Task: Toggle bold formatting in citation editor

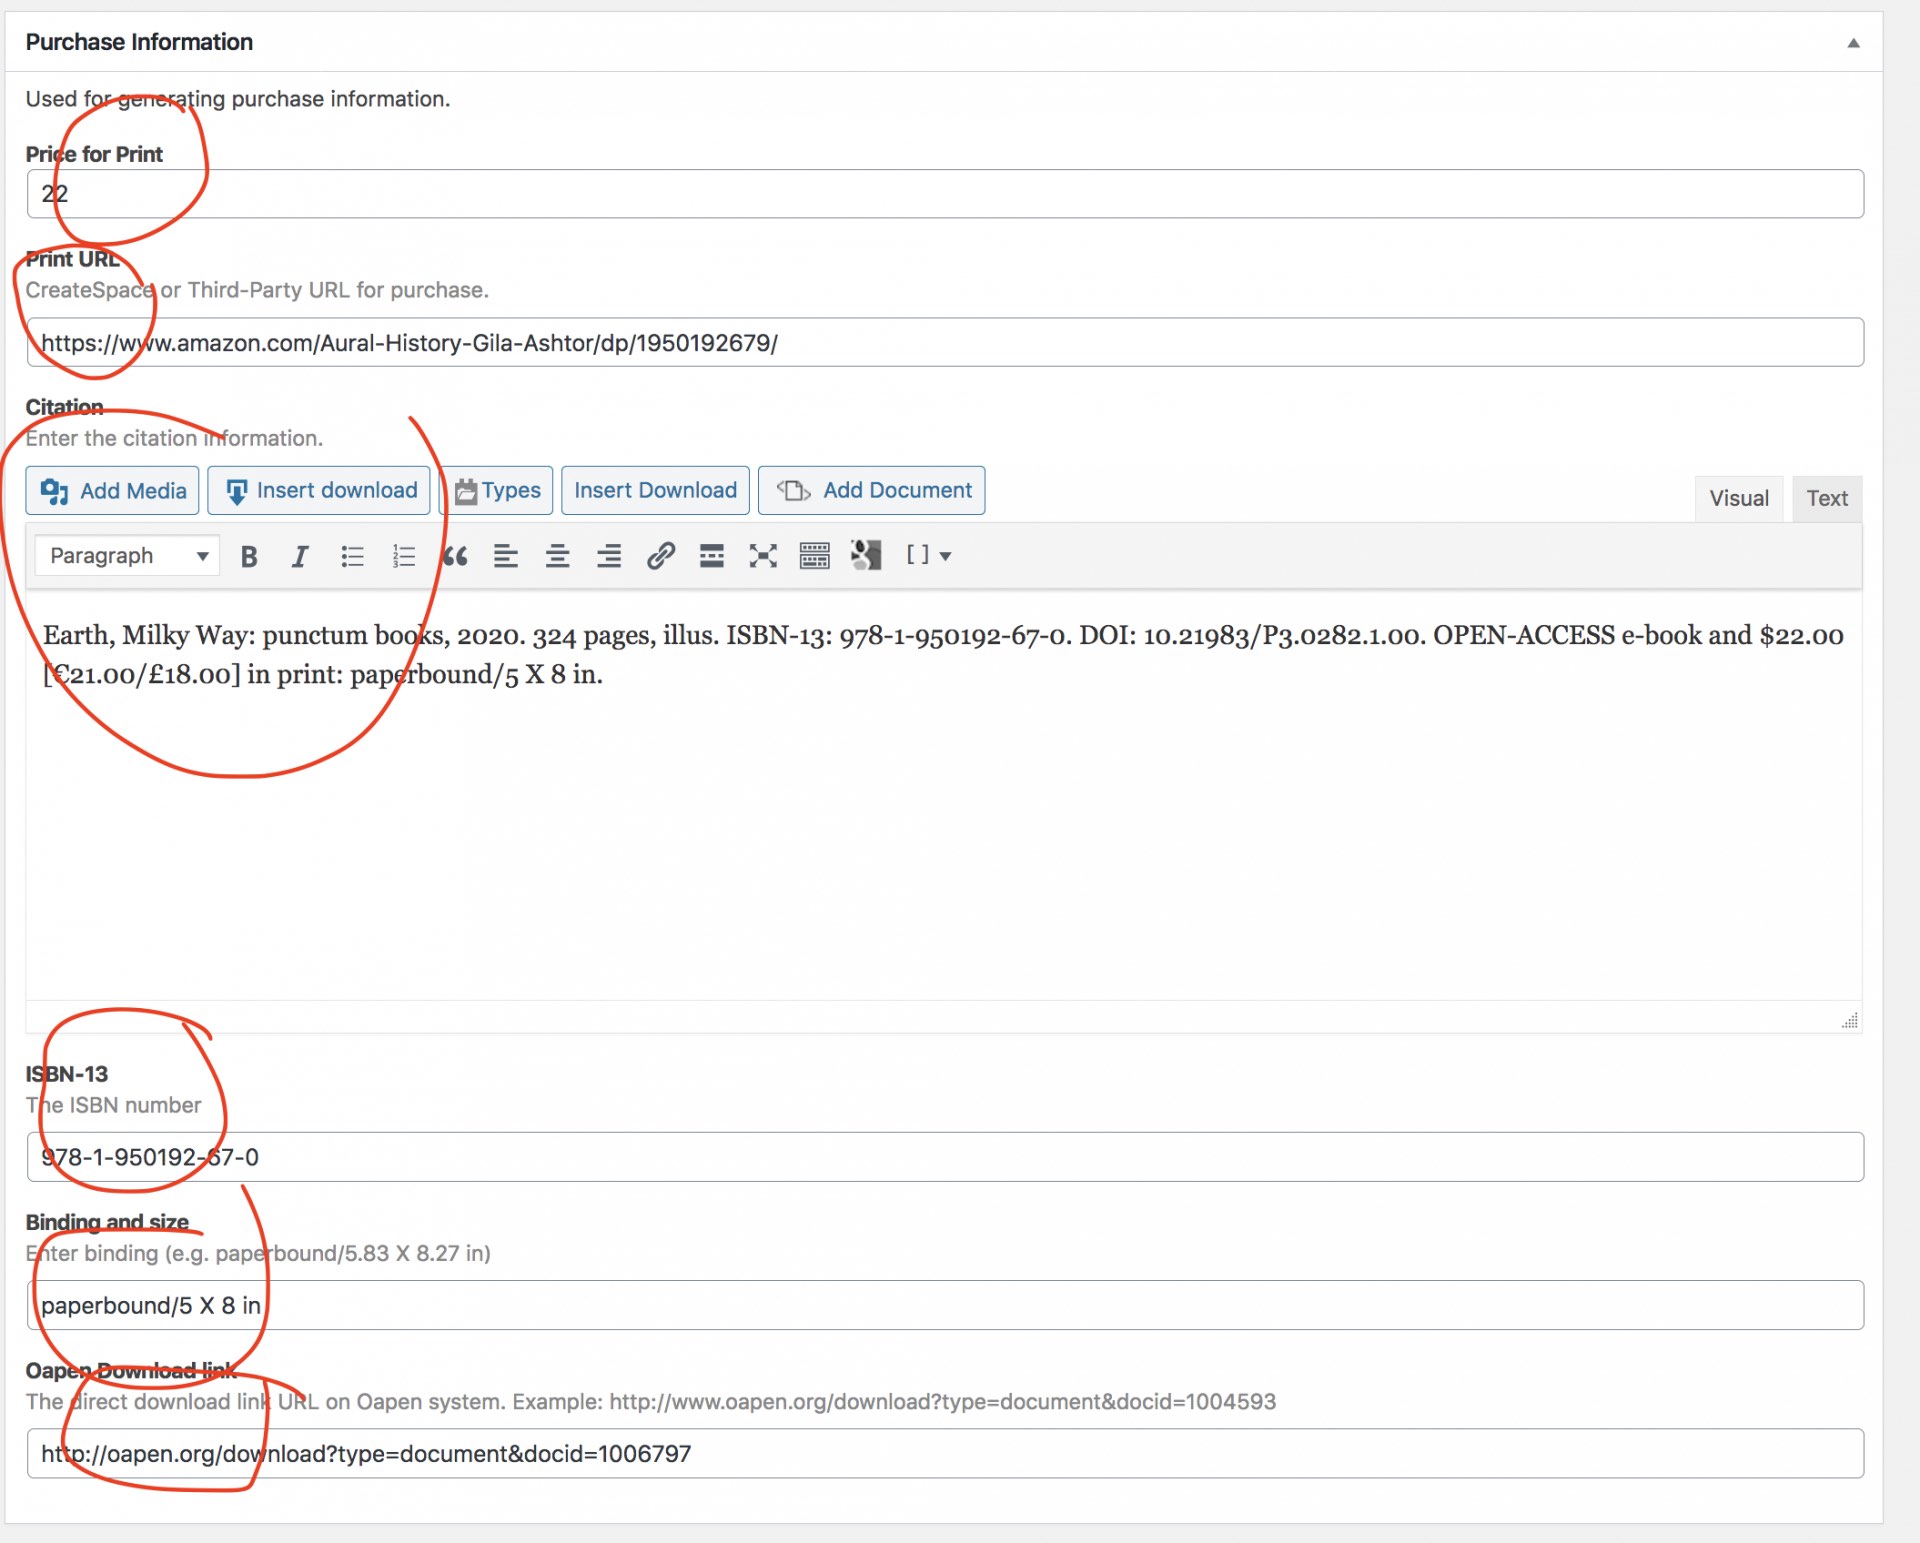Action: point(249,556)
